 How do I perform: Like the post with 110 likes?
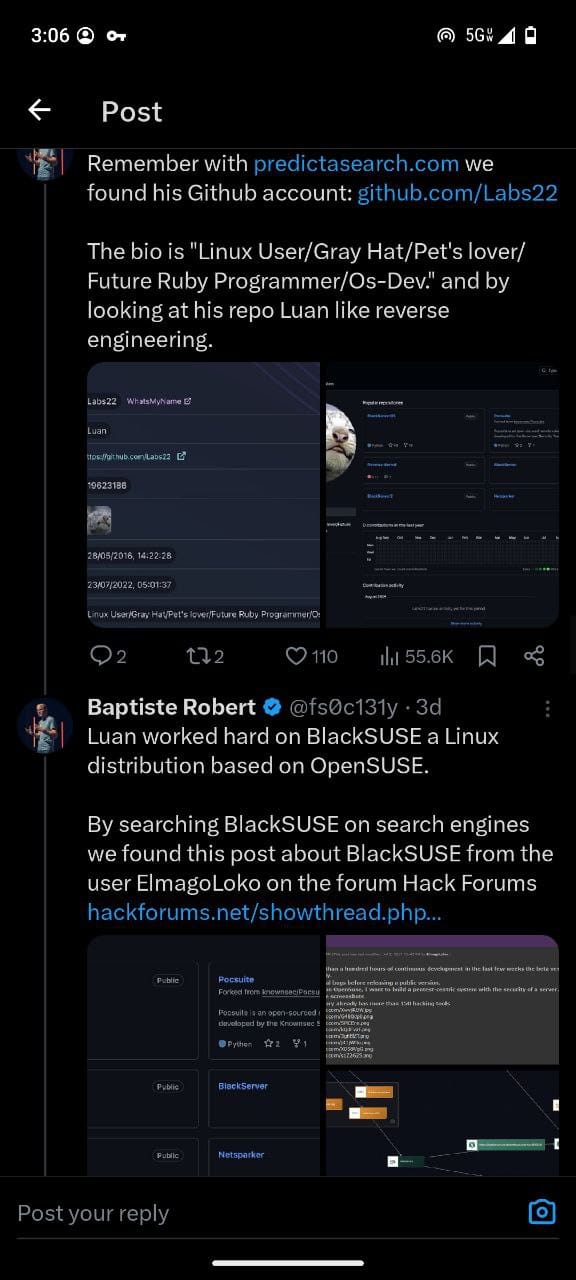pyautogui.click(x=312, y=656)
